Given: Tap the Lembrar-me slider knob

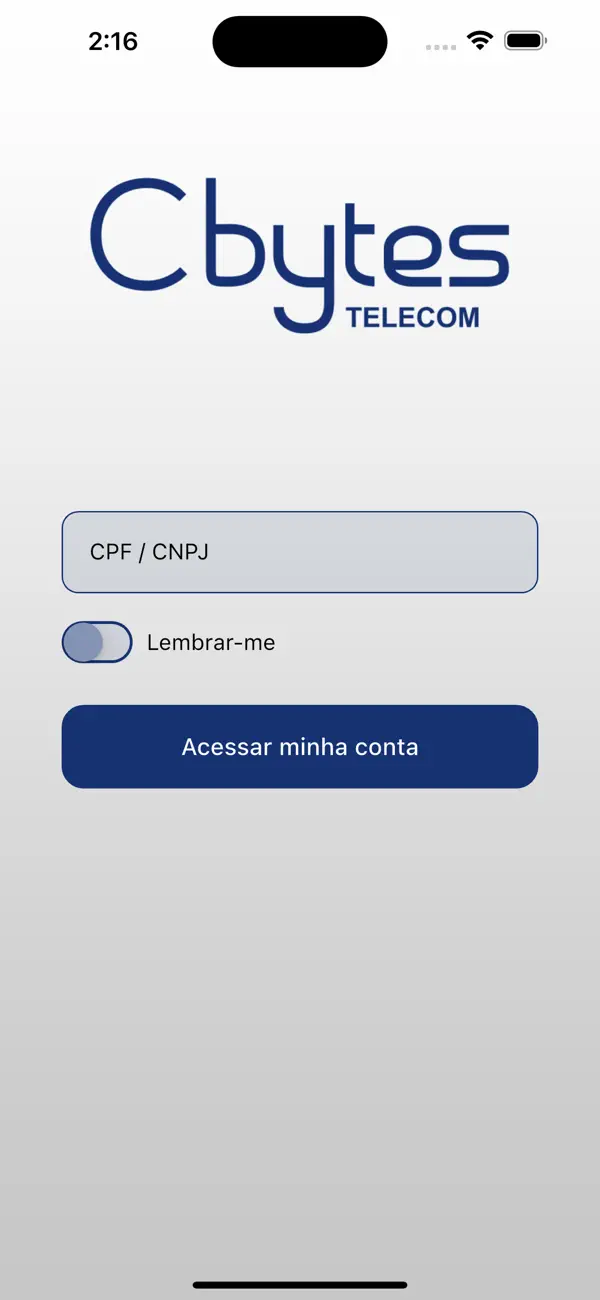Looking at the screenshot, I should click(x=83, y=642).
